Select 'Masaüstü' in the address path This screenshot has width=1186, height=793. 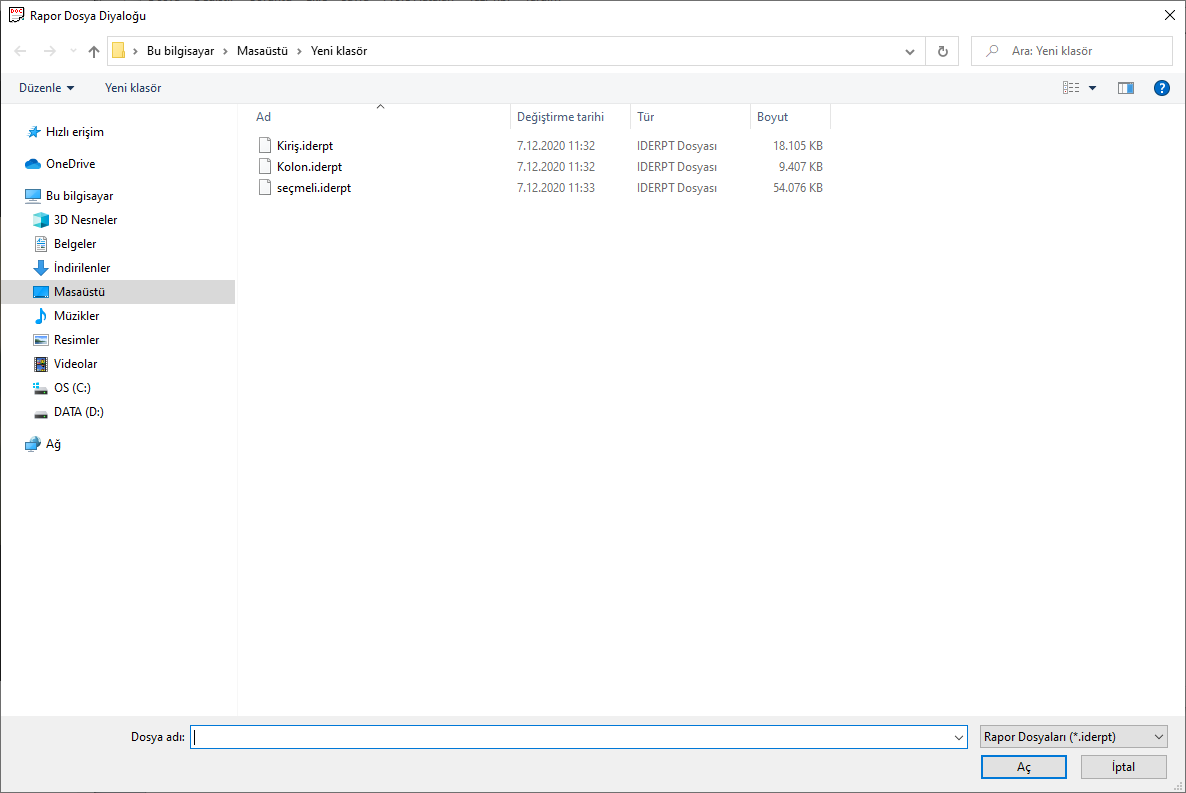[262, 51]
